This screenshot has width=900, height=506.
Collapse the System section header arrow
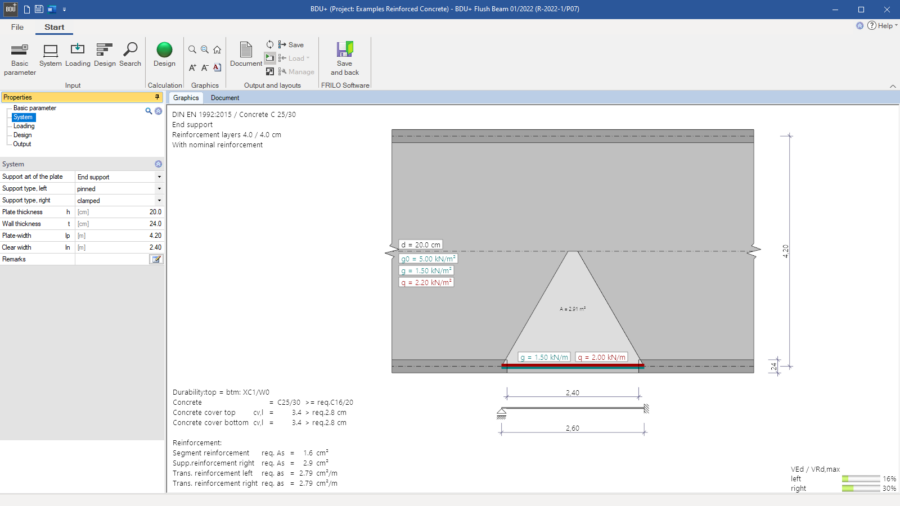click(x=158, y=164)
